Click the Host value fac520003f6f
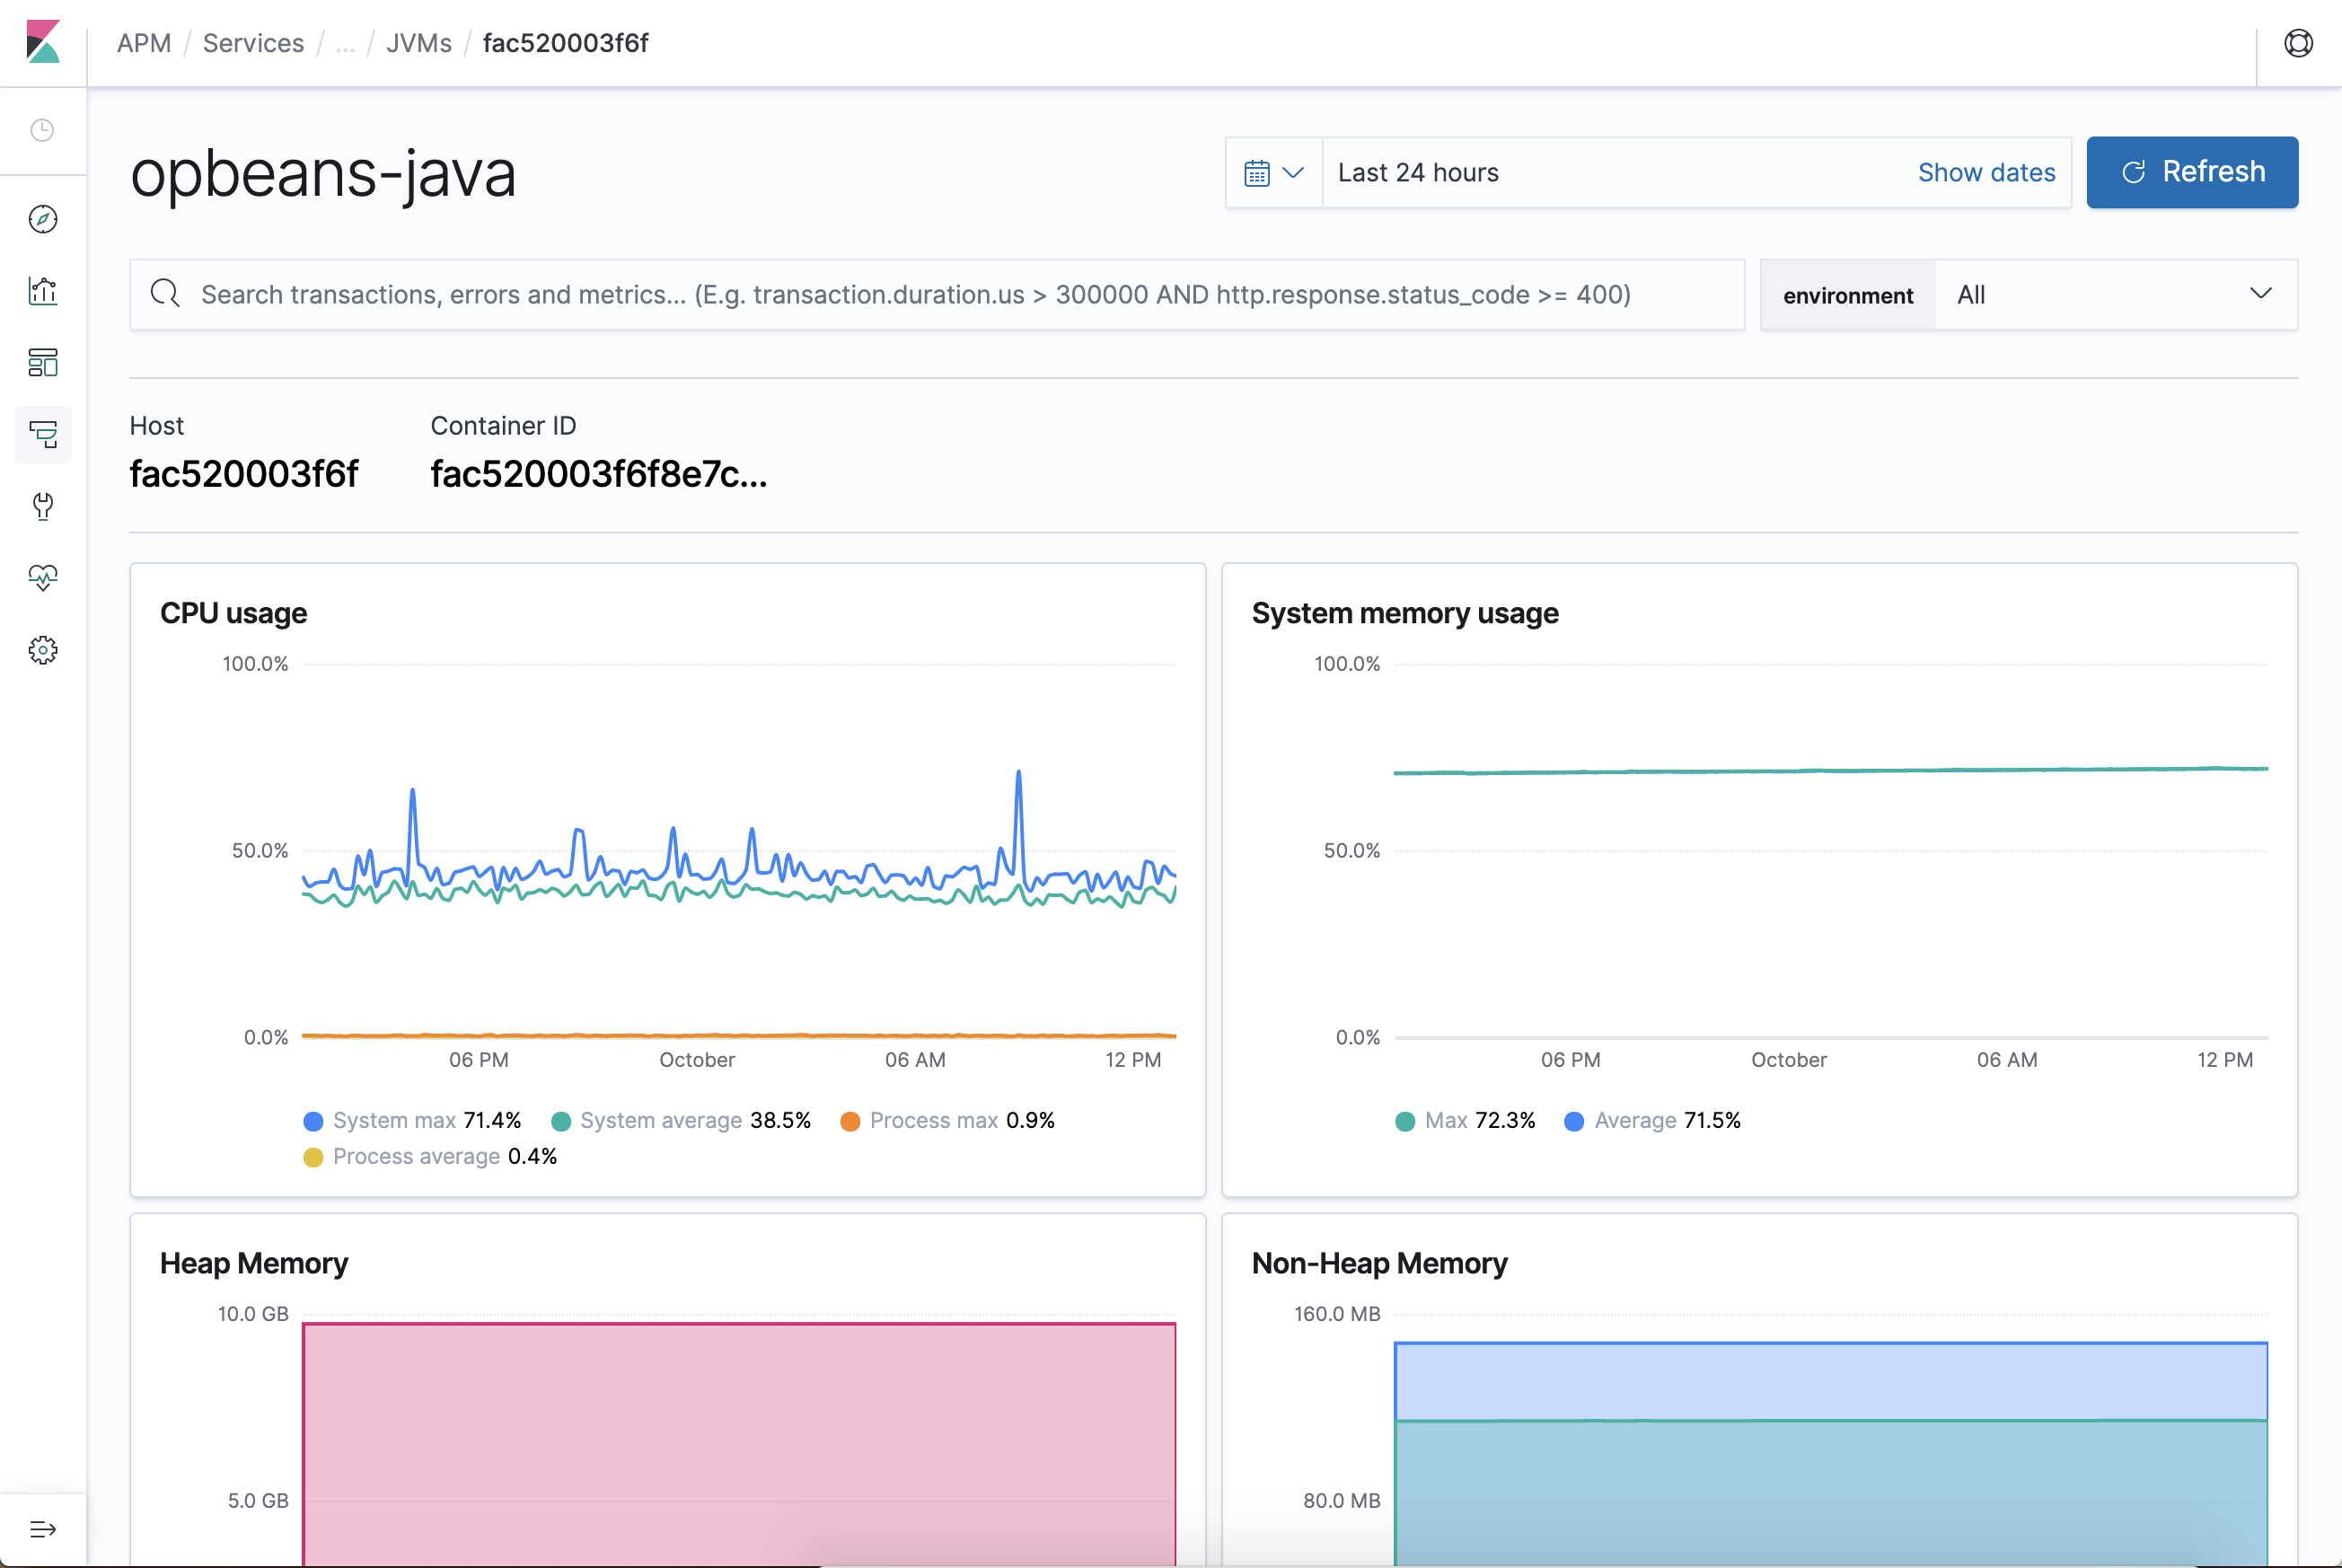The width and height of the screenshot is (2342, 1568). point(244,474)
